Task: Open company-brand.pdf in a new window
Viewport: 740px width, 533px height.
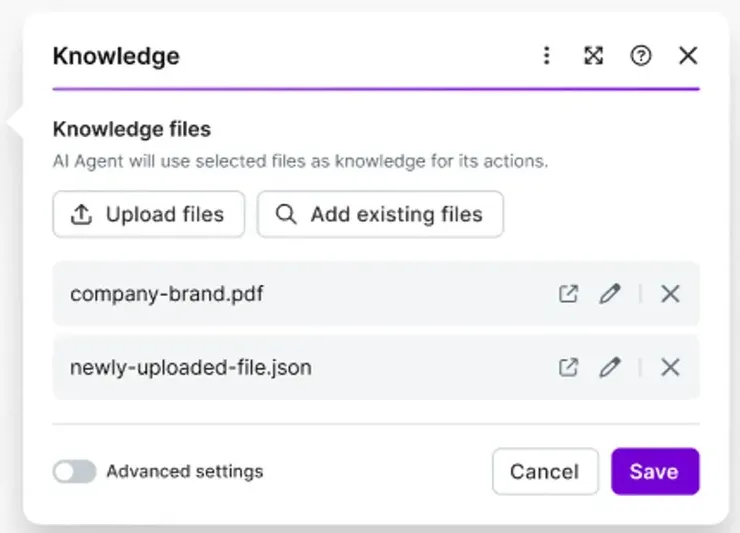Action: pos(568,294)
